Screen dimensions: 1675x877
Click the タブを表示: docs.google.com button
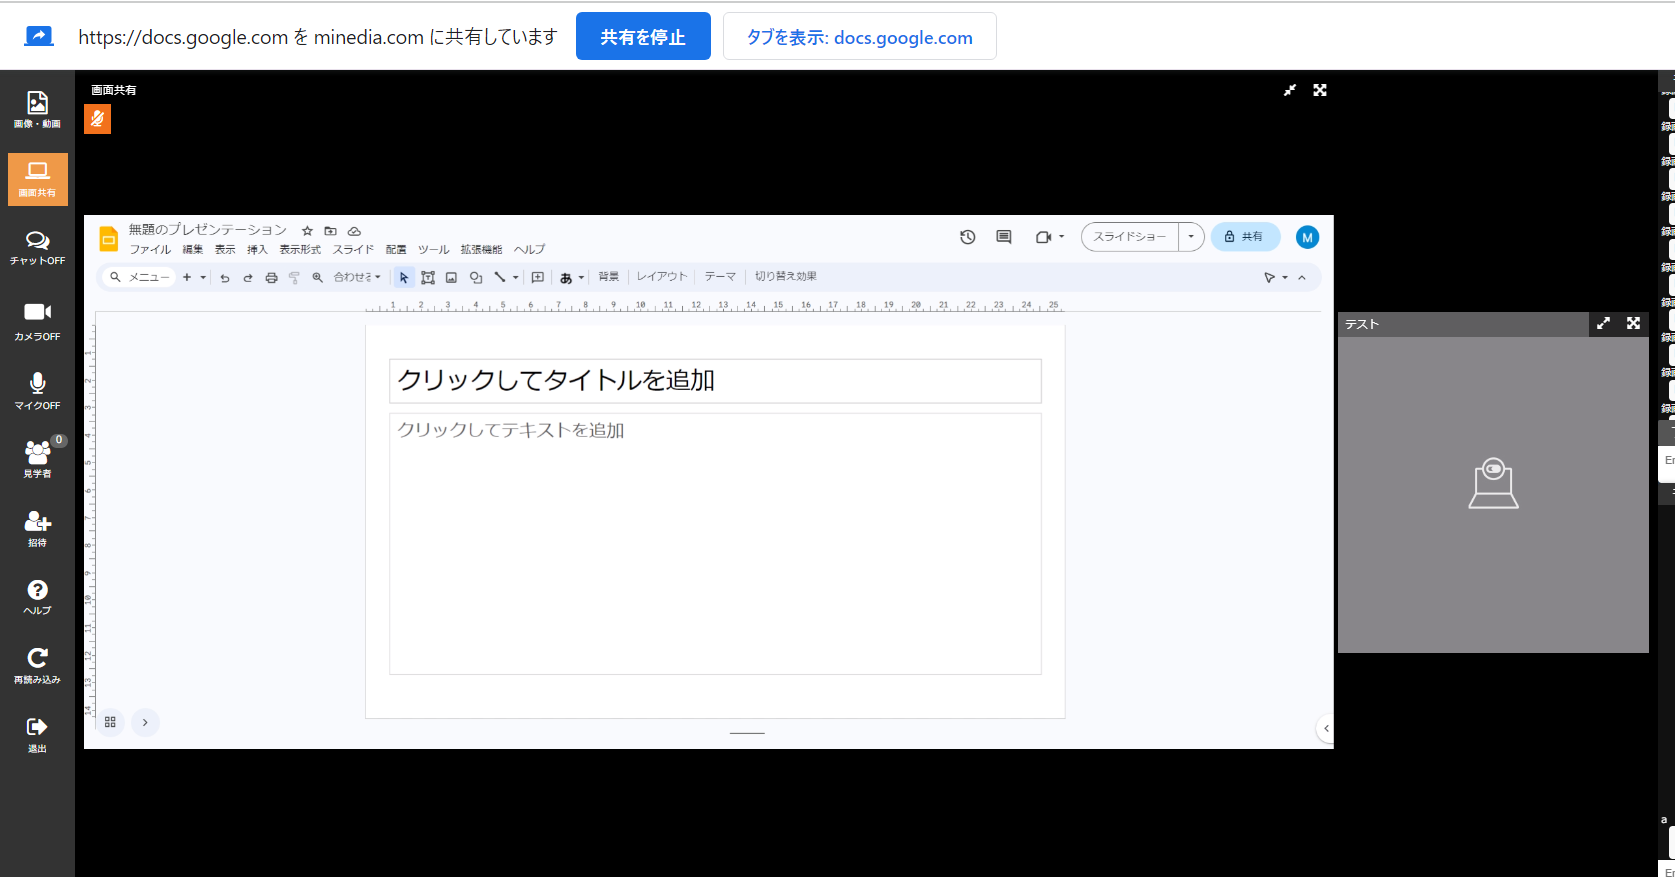(859, 37)
